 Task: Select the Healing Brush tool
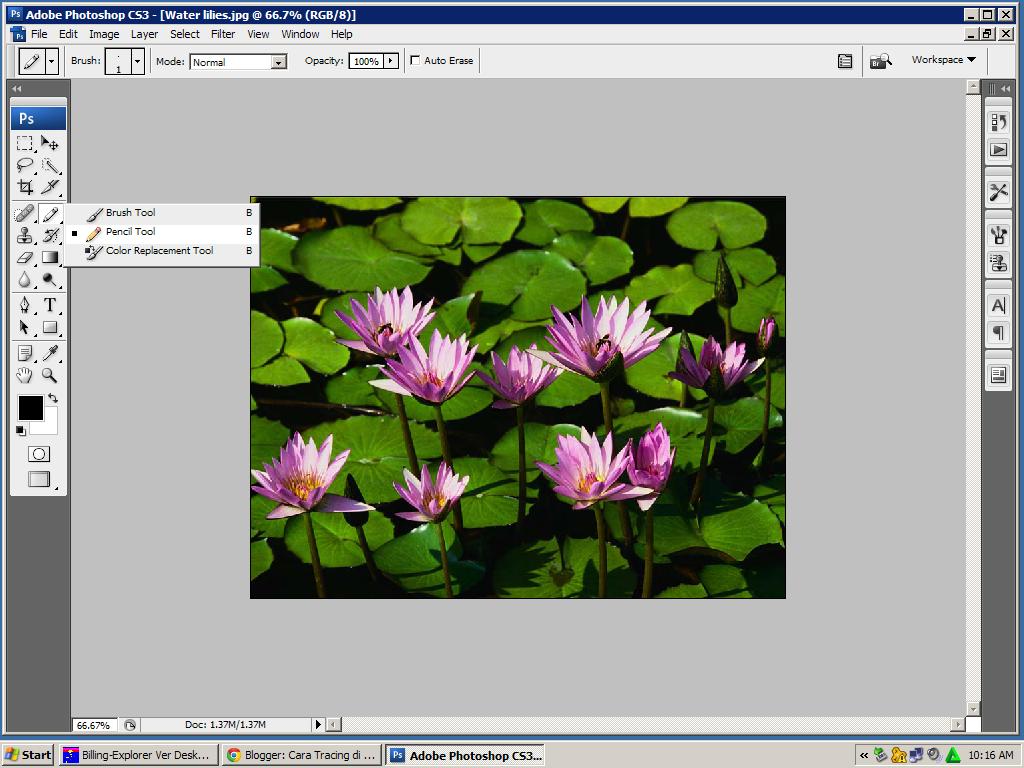pyautogui.click(x=25, y=214)
